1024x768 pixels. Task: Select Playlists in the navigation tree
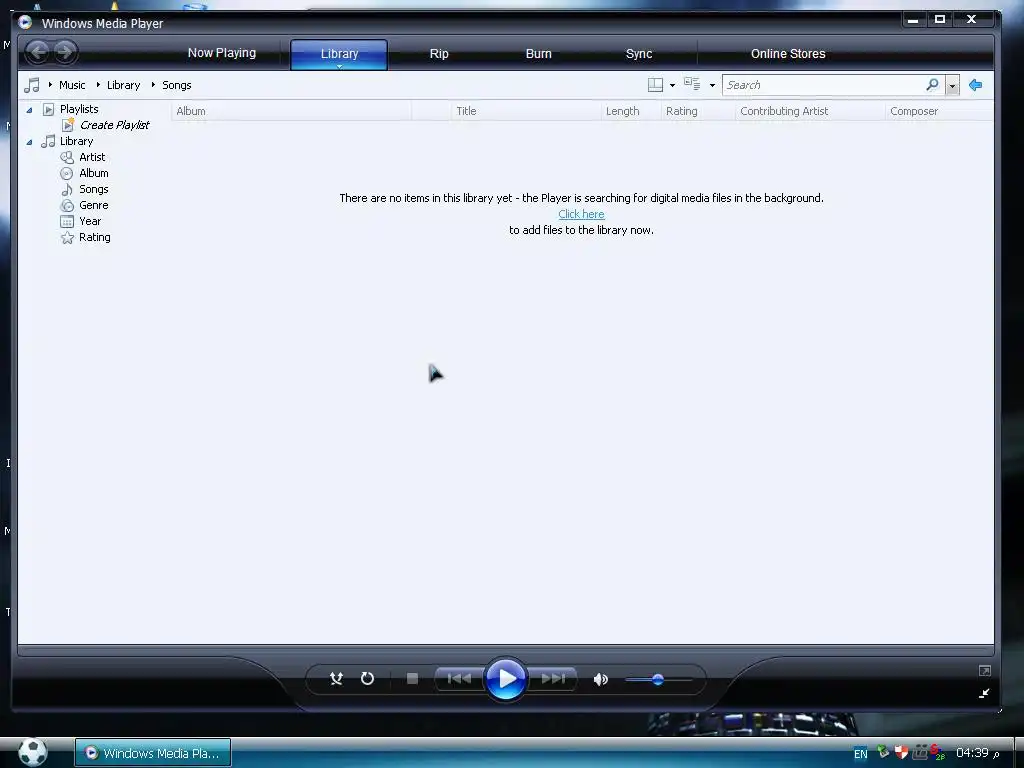[79, 109]
